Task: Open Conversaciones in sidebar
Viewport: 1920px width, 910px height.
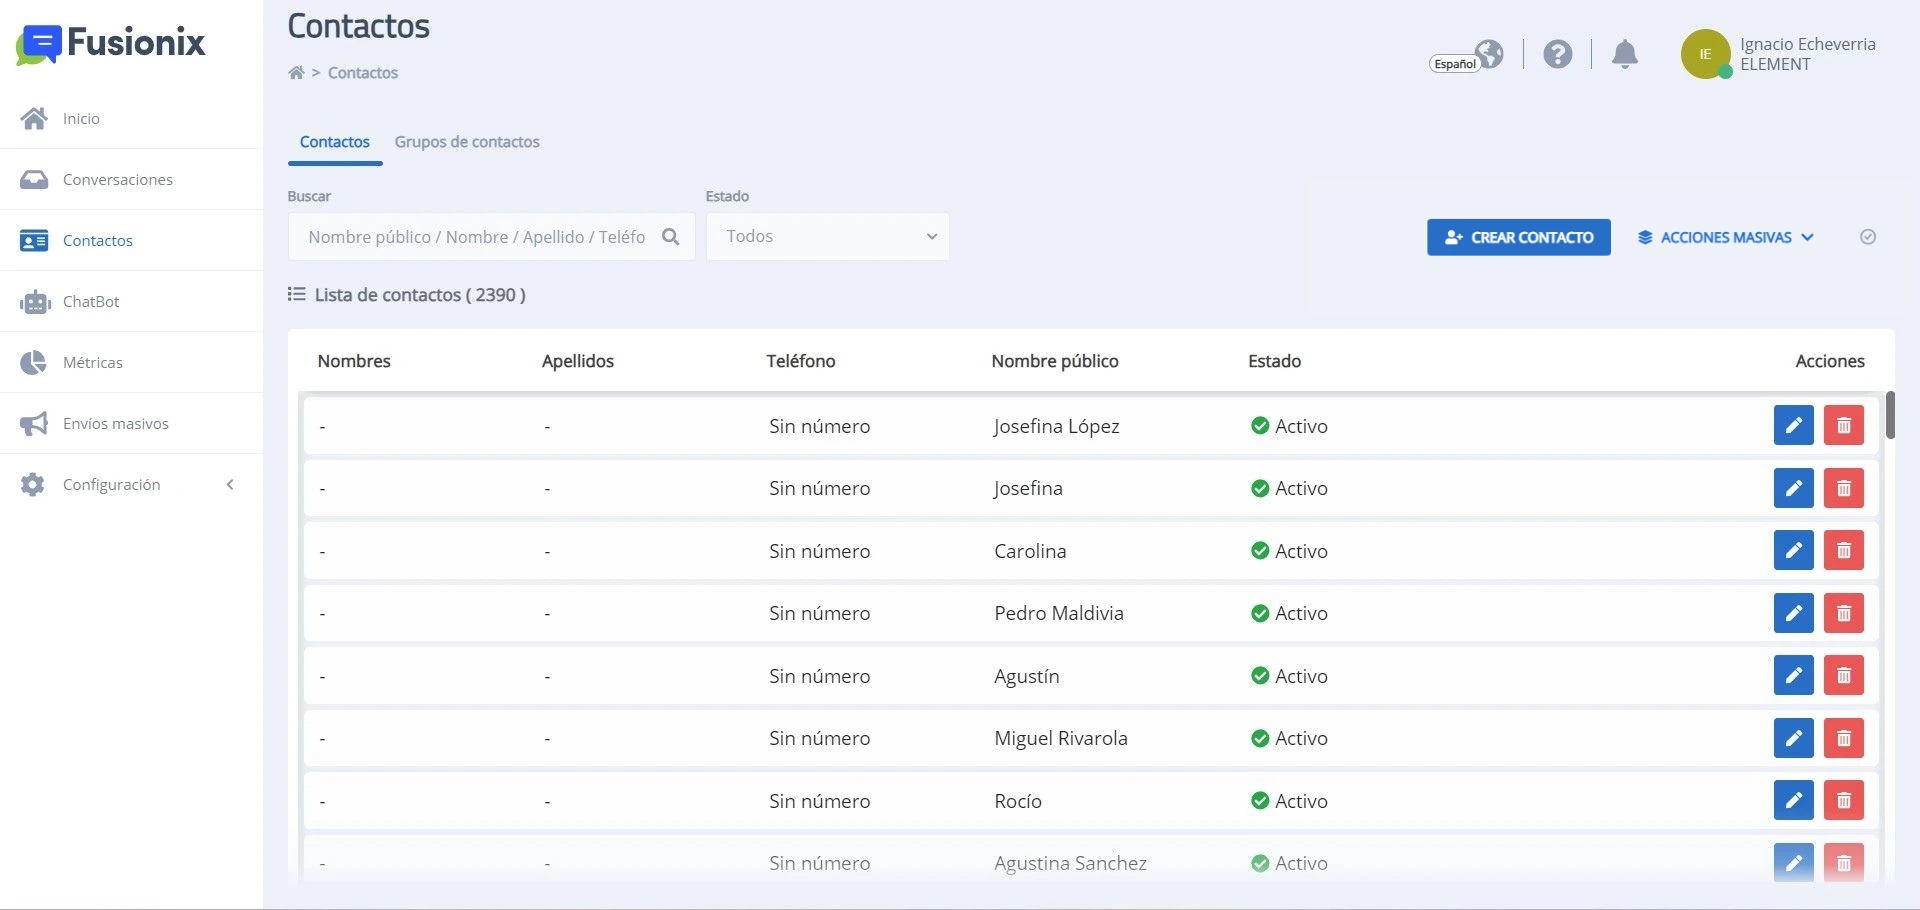Action: [x=131, y=179]
